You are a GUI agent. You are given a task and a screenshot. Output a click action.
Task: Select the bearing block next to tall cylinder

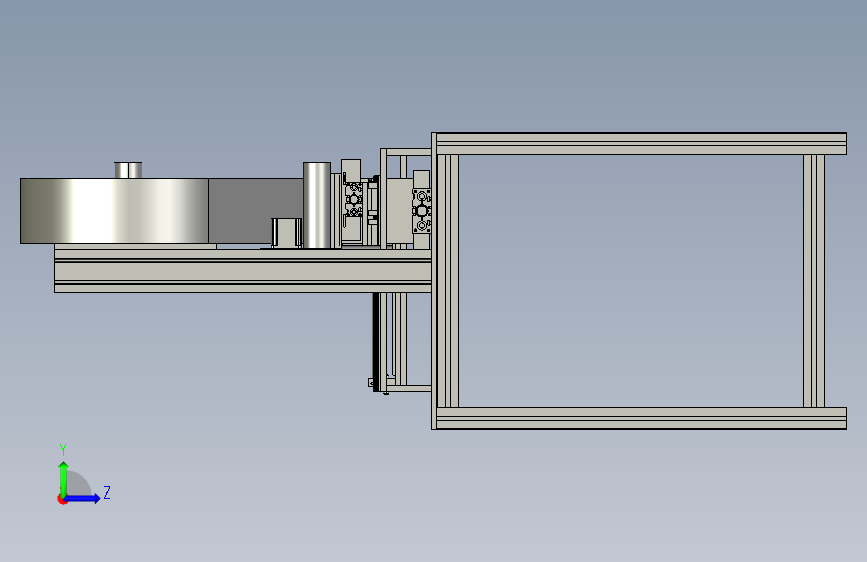pyautogui.click(x=353, y=200)
